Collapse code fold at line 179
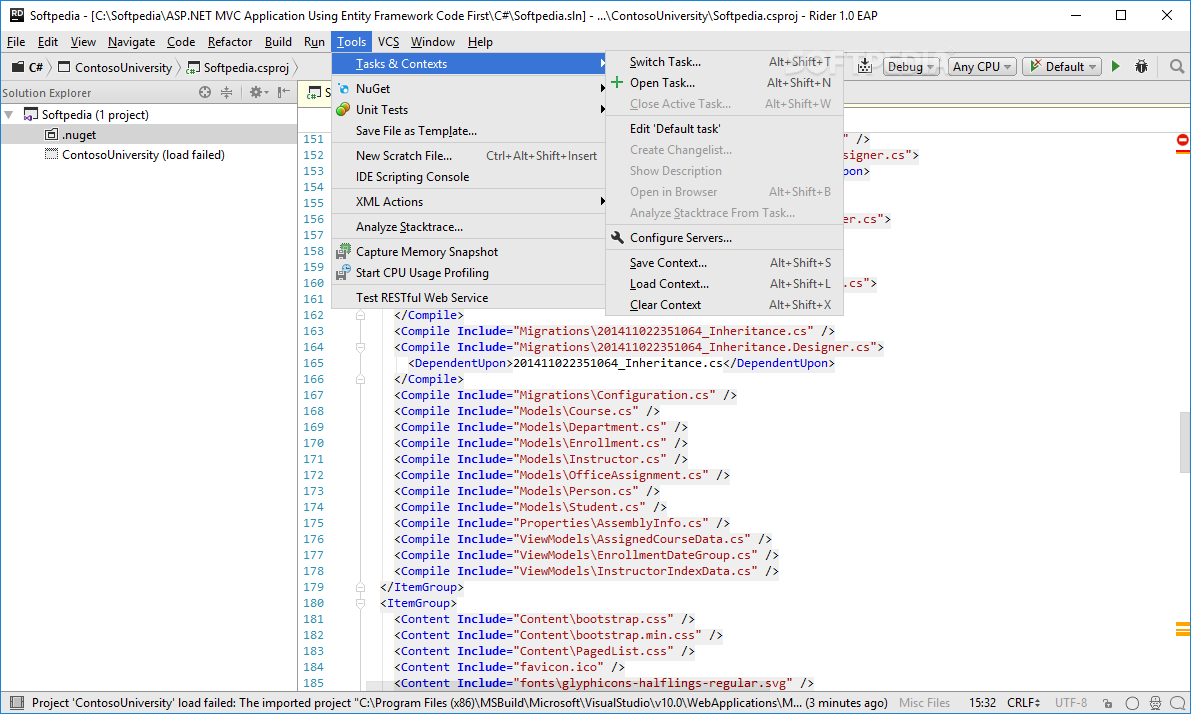 pos(361,587)
